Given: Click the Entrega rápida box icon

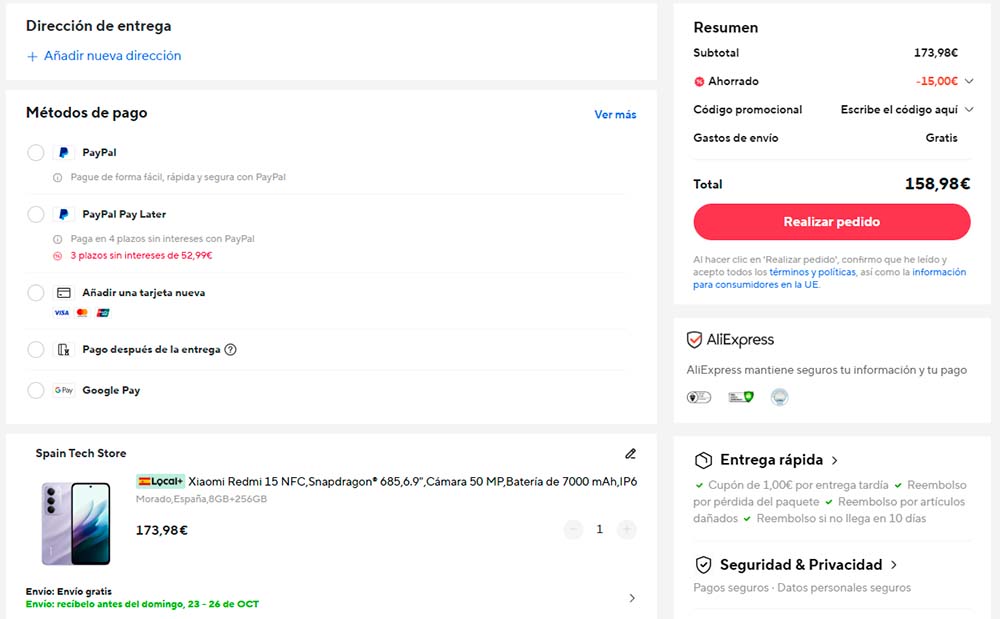Looking at the screenshot, I should pos(703,461).
